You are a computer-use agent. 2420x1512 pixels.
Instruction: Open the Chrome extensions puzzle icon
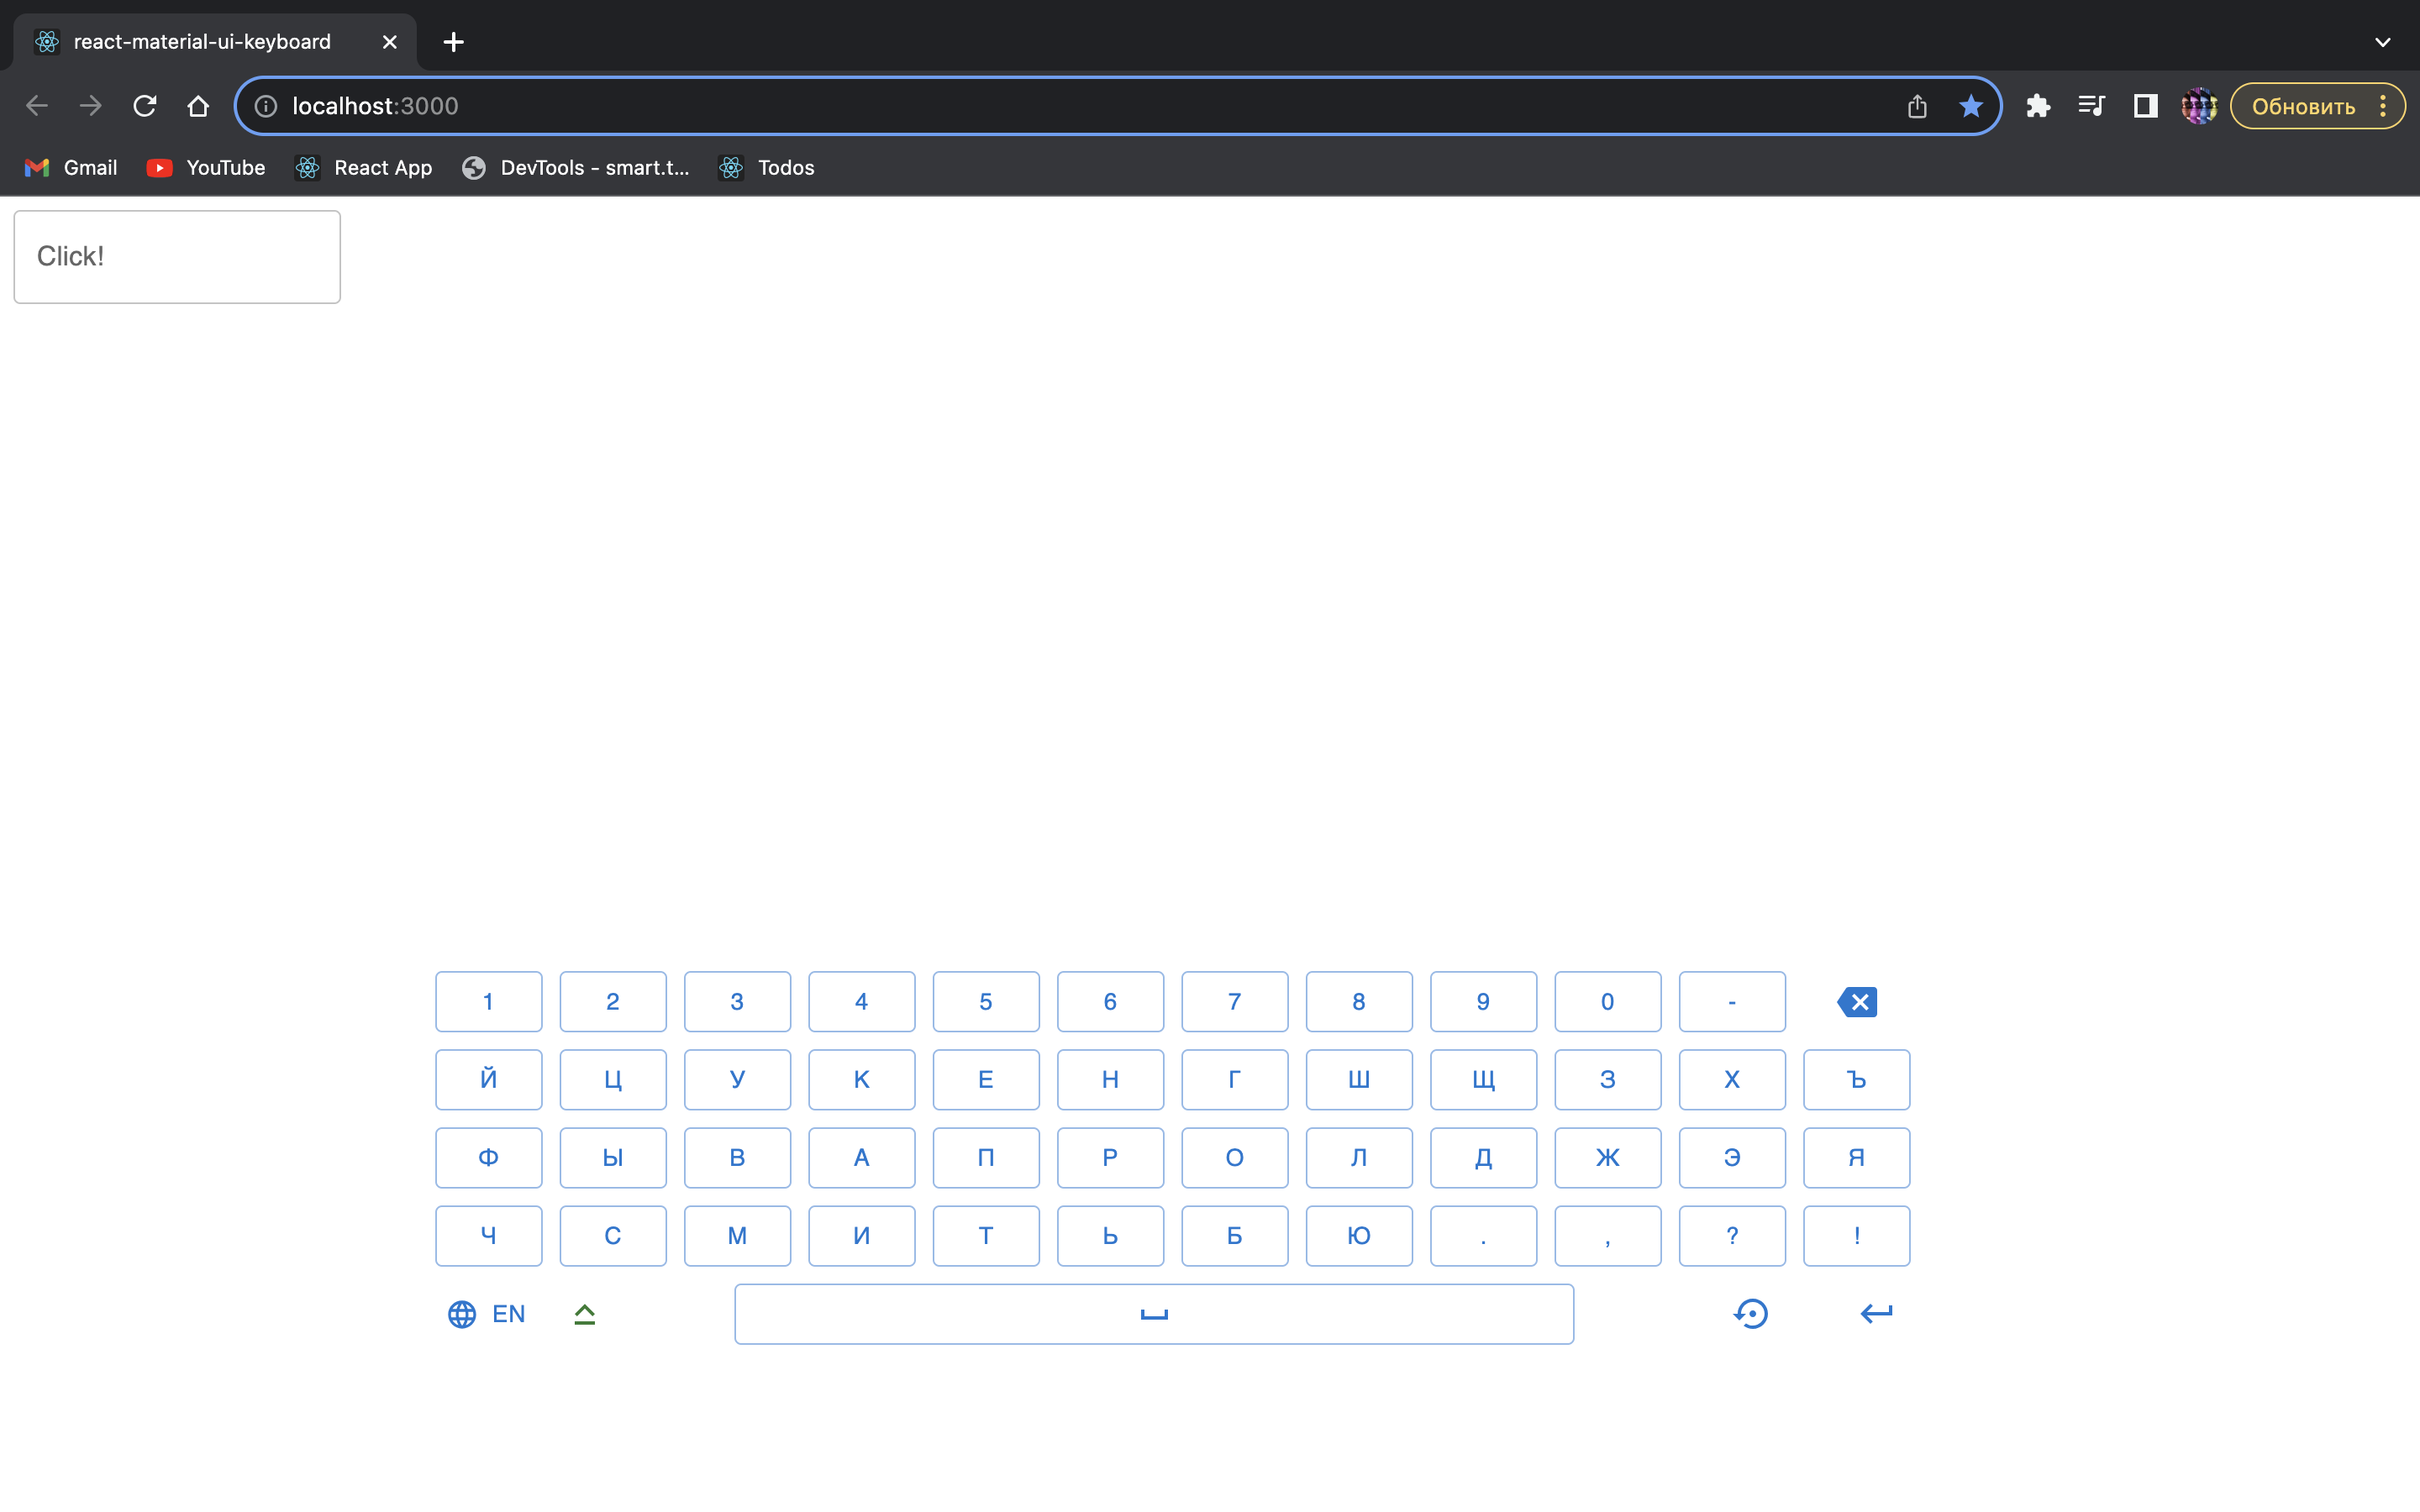[x=2038, y=106]
